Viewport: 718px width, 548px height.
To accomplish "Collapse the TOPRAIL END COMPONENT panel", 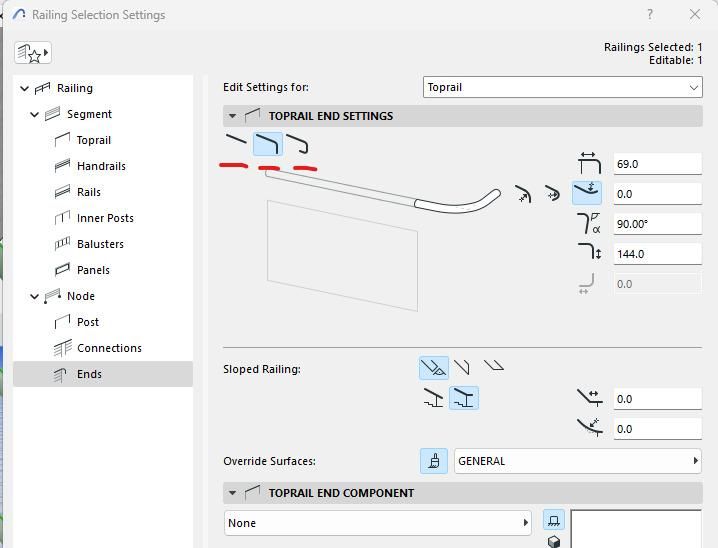I will coord(233,493).
